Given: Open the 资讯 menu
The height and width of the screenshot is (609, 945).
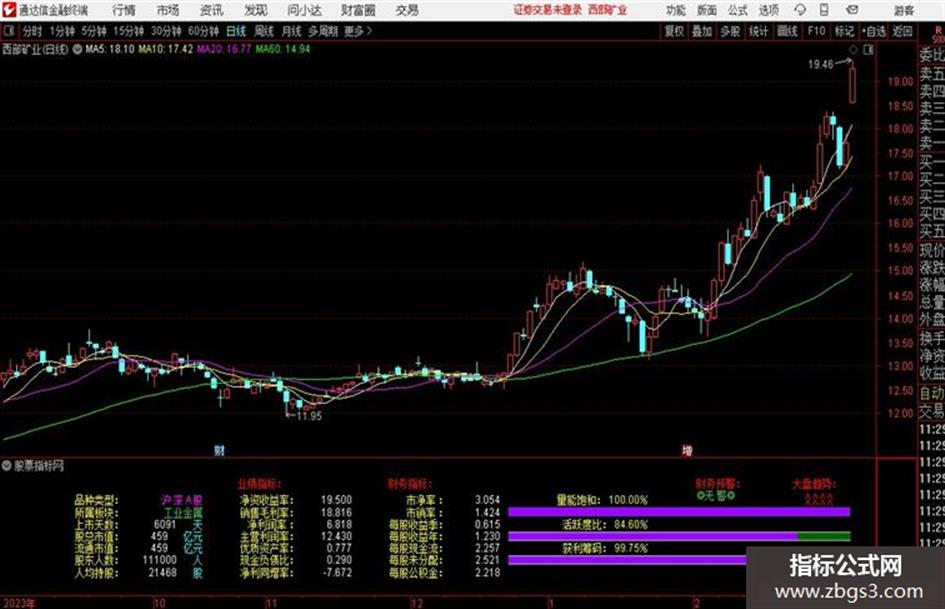Looking at the screenshot, I should pos(211,10).
